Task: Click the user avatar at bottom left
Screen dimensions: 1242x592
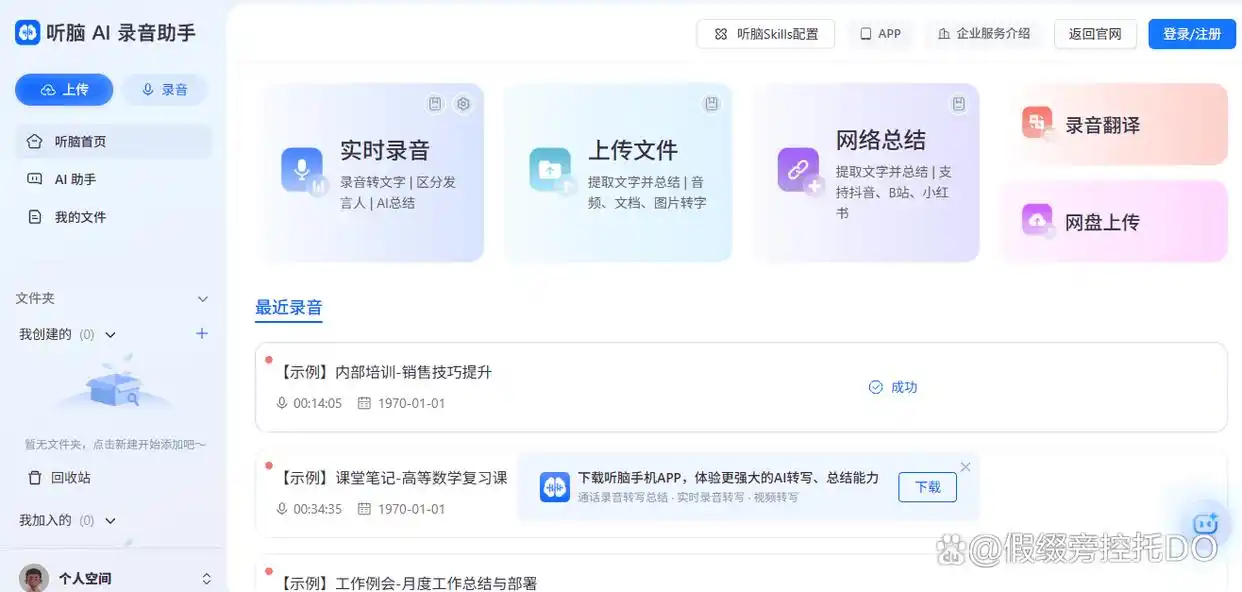Action: tap(35, 578)
